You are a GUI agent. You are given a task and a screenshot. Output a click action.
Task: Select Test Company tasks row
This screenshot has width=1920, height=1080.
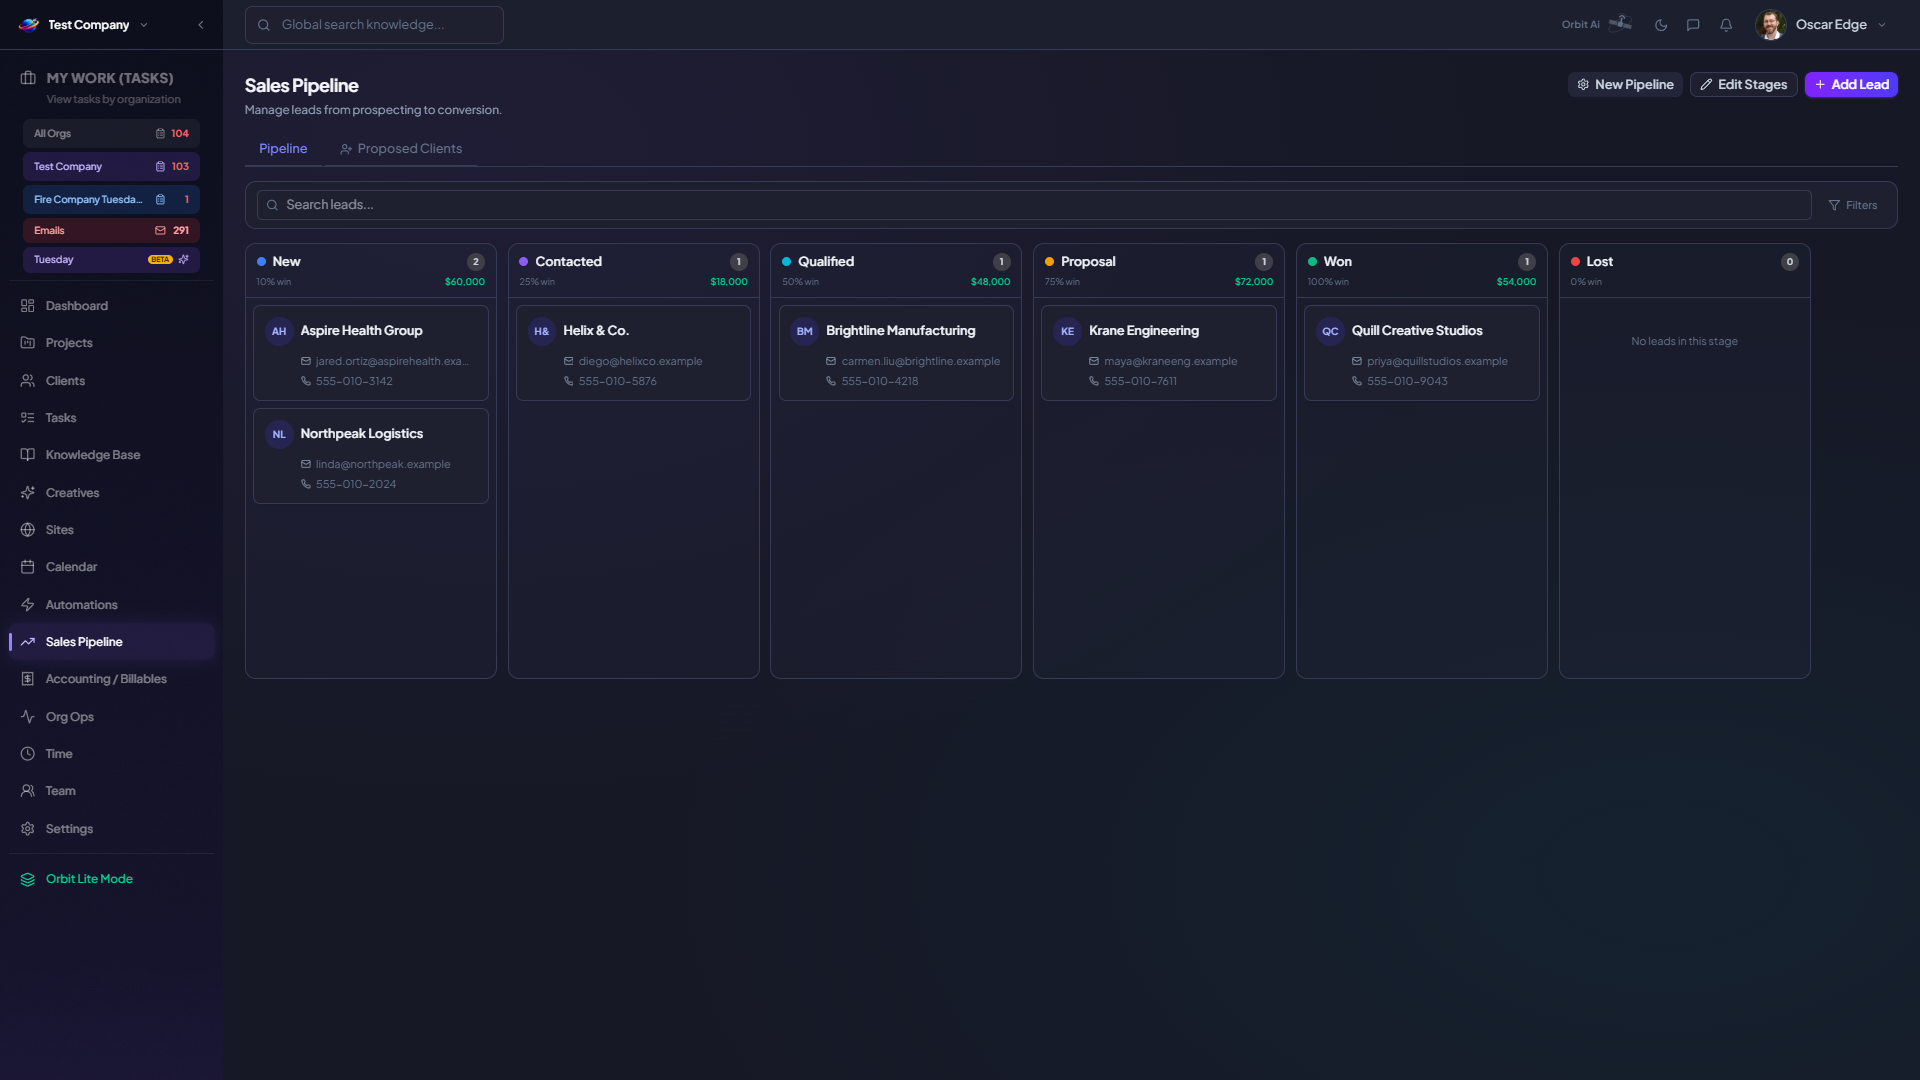pos(111,166)
